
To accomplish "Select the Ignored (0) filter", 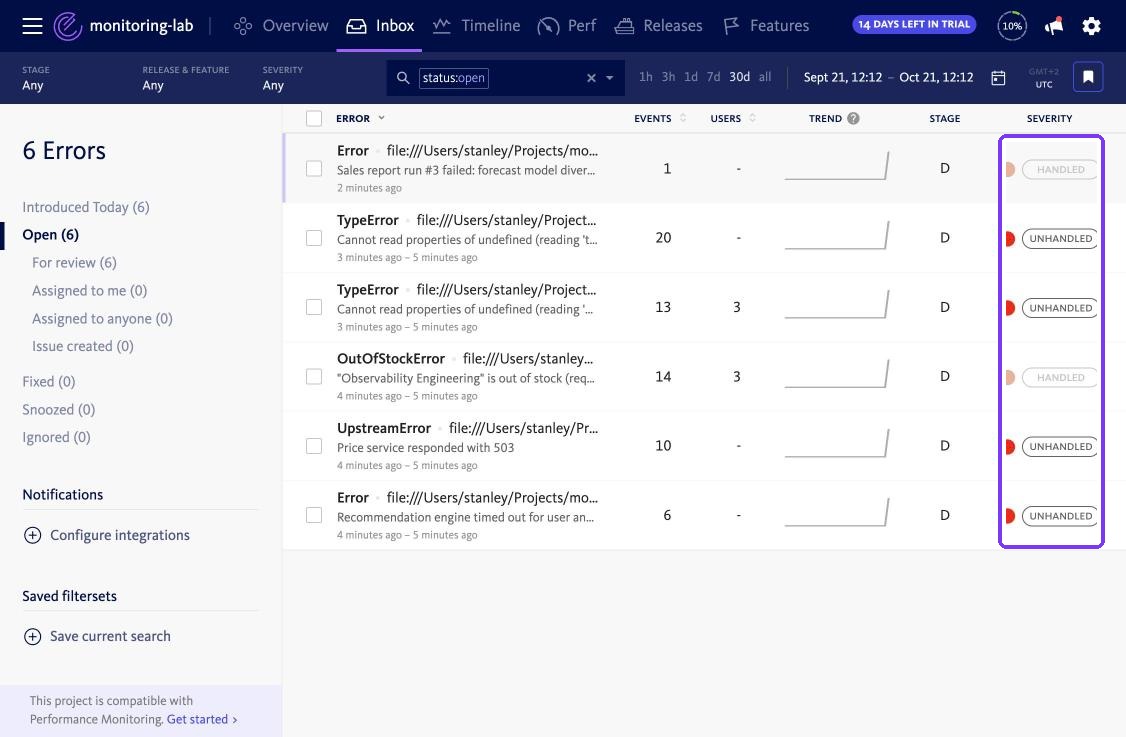I will (56, 437).
